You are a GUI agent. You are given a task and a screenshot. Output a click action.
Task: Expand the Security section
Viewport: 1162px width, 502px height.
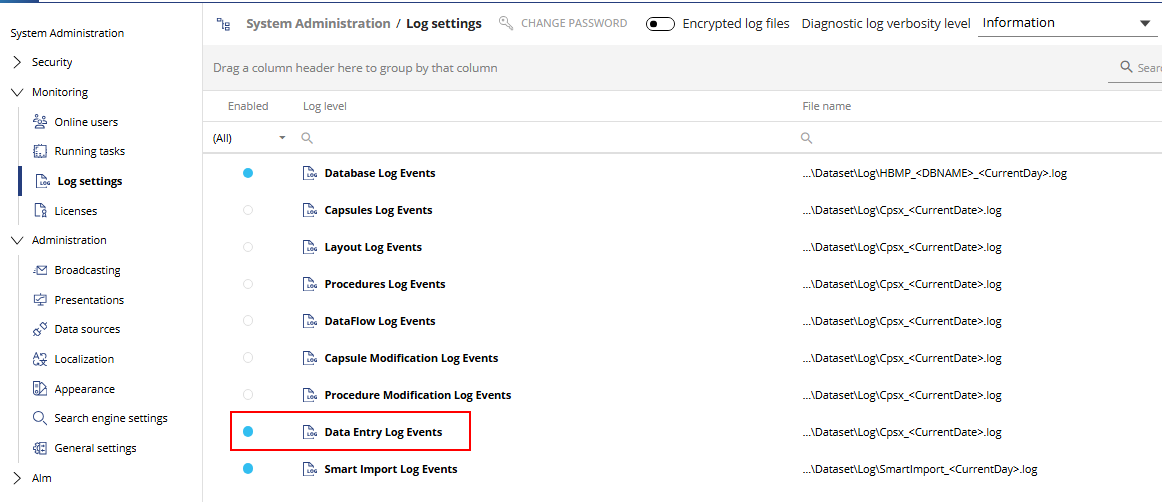(x=19, y=62)
